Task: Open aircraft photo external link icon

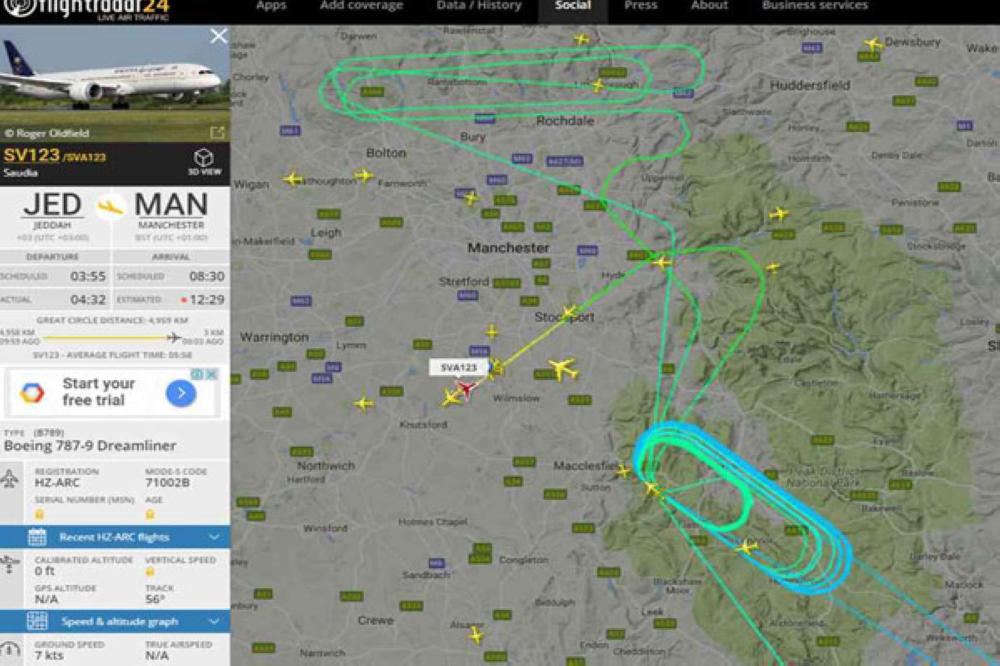Action: coord(217,132)
